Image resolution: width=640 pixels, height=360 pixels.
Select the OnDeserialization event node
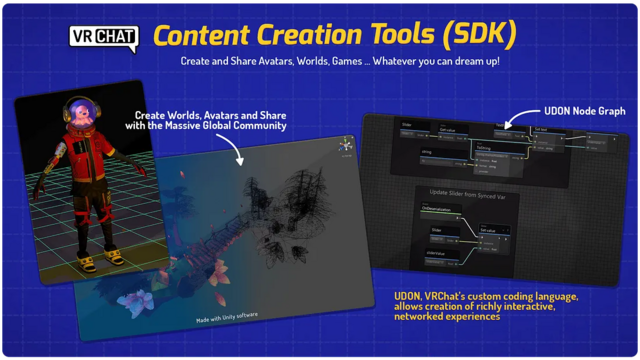441,210
